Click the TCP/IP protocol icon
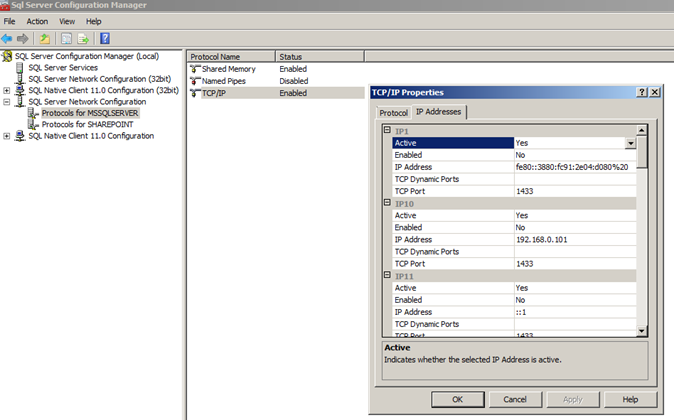 point(196,93)
